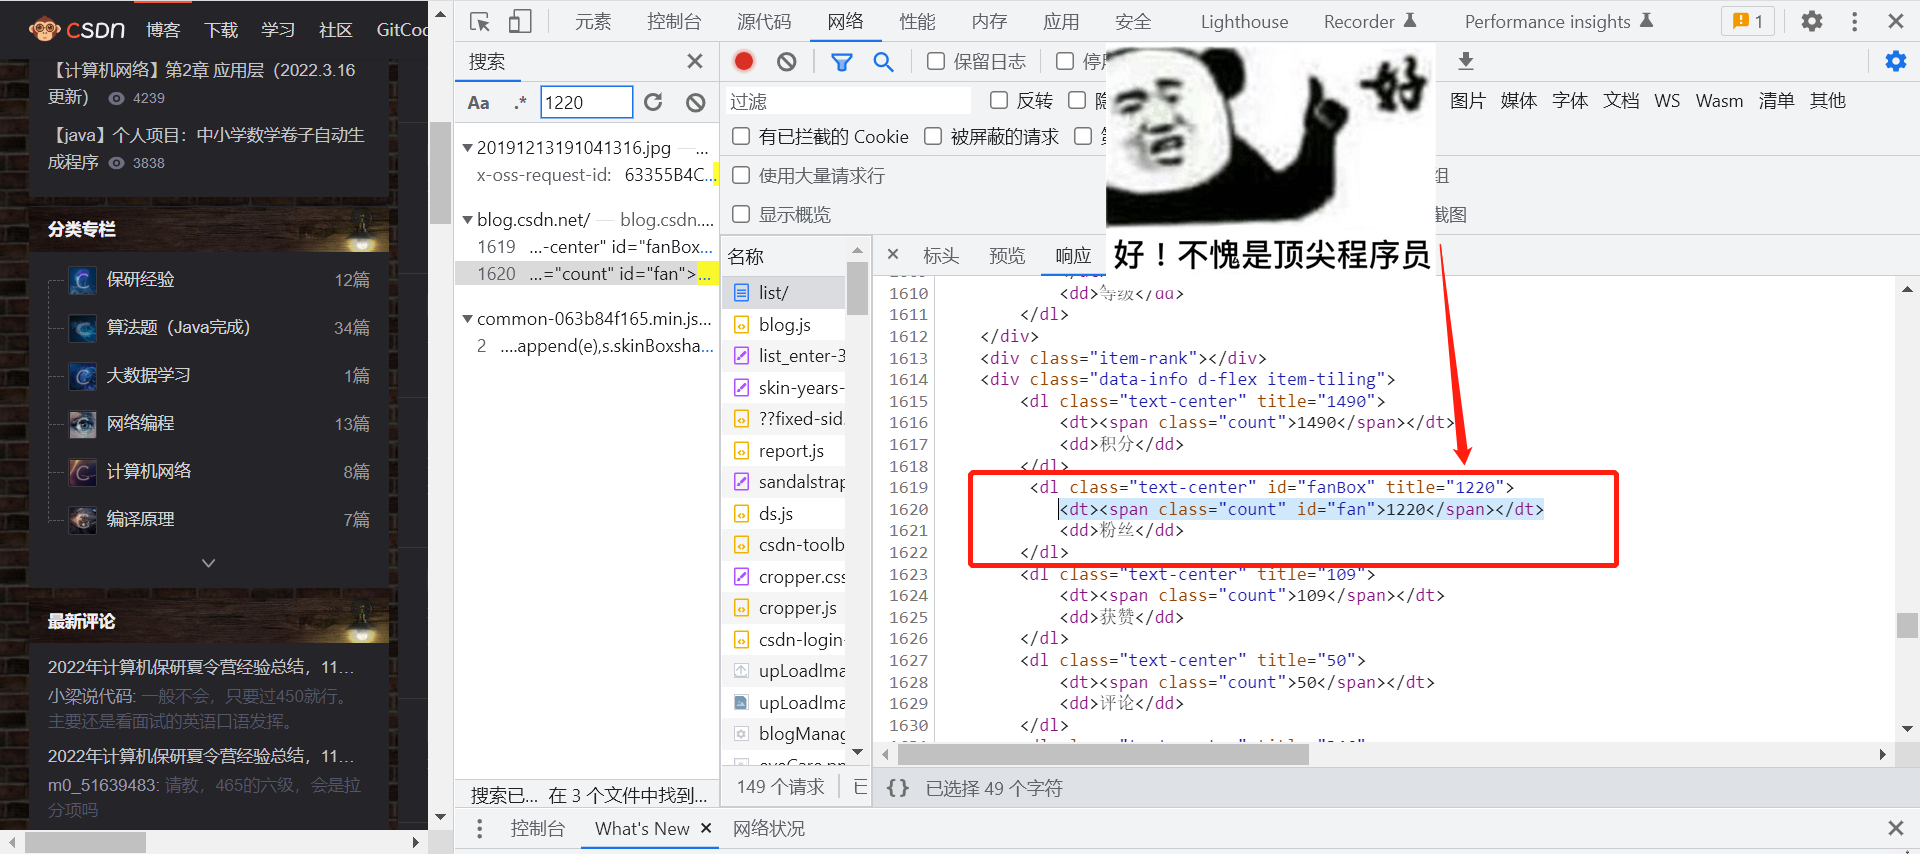Tick 被屏蔽的请求 checkbox
The image size is (1920, 854).
click(x=933, y=136)
